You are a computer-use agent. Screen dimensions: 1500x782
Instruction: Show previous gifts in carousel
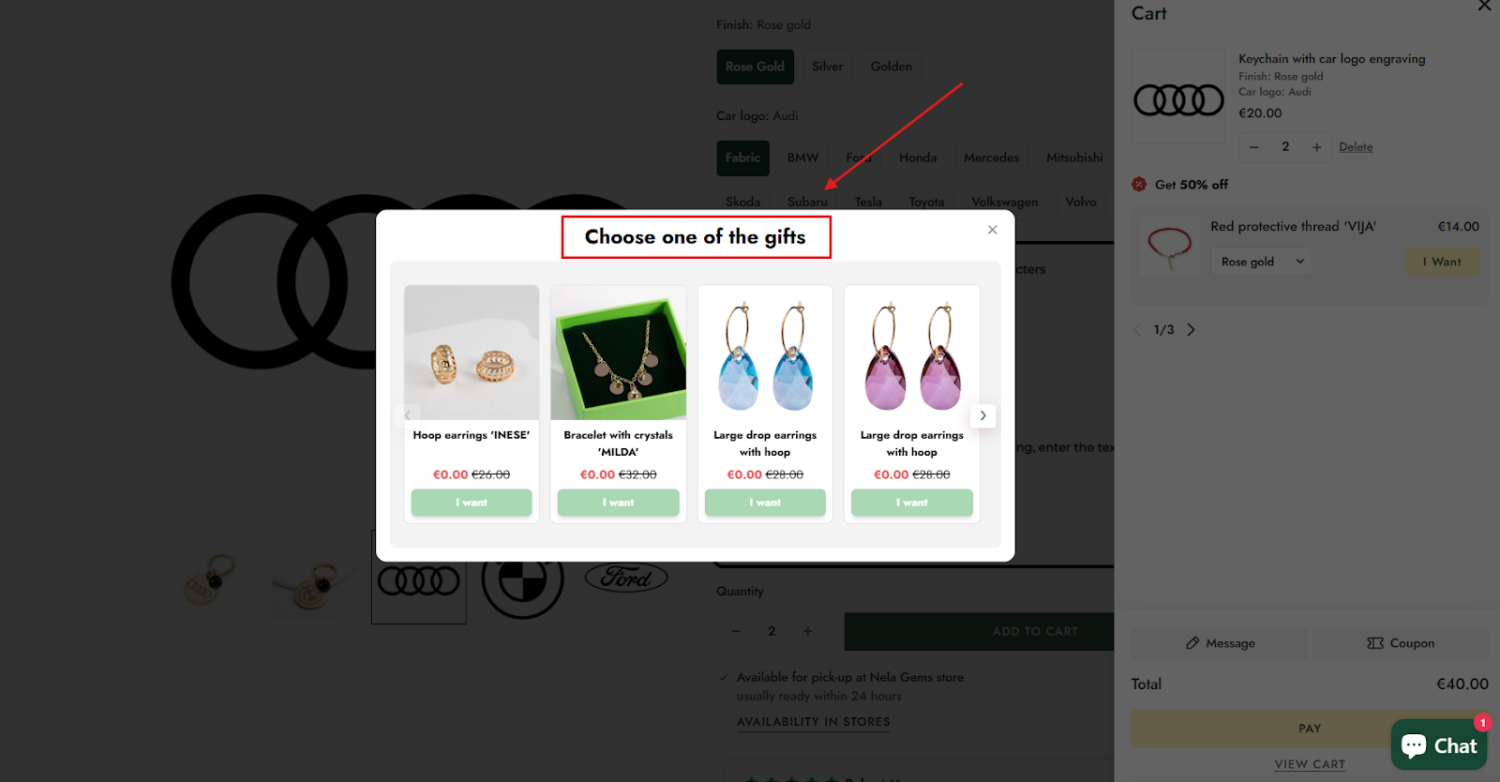point(408,415)
